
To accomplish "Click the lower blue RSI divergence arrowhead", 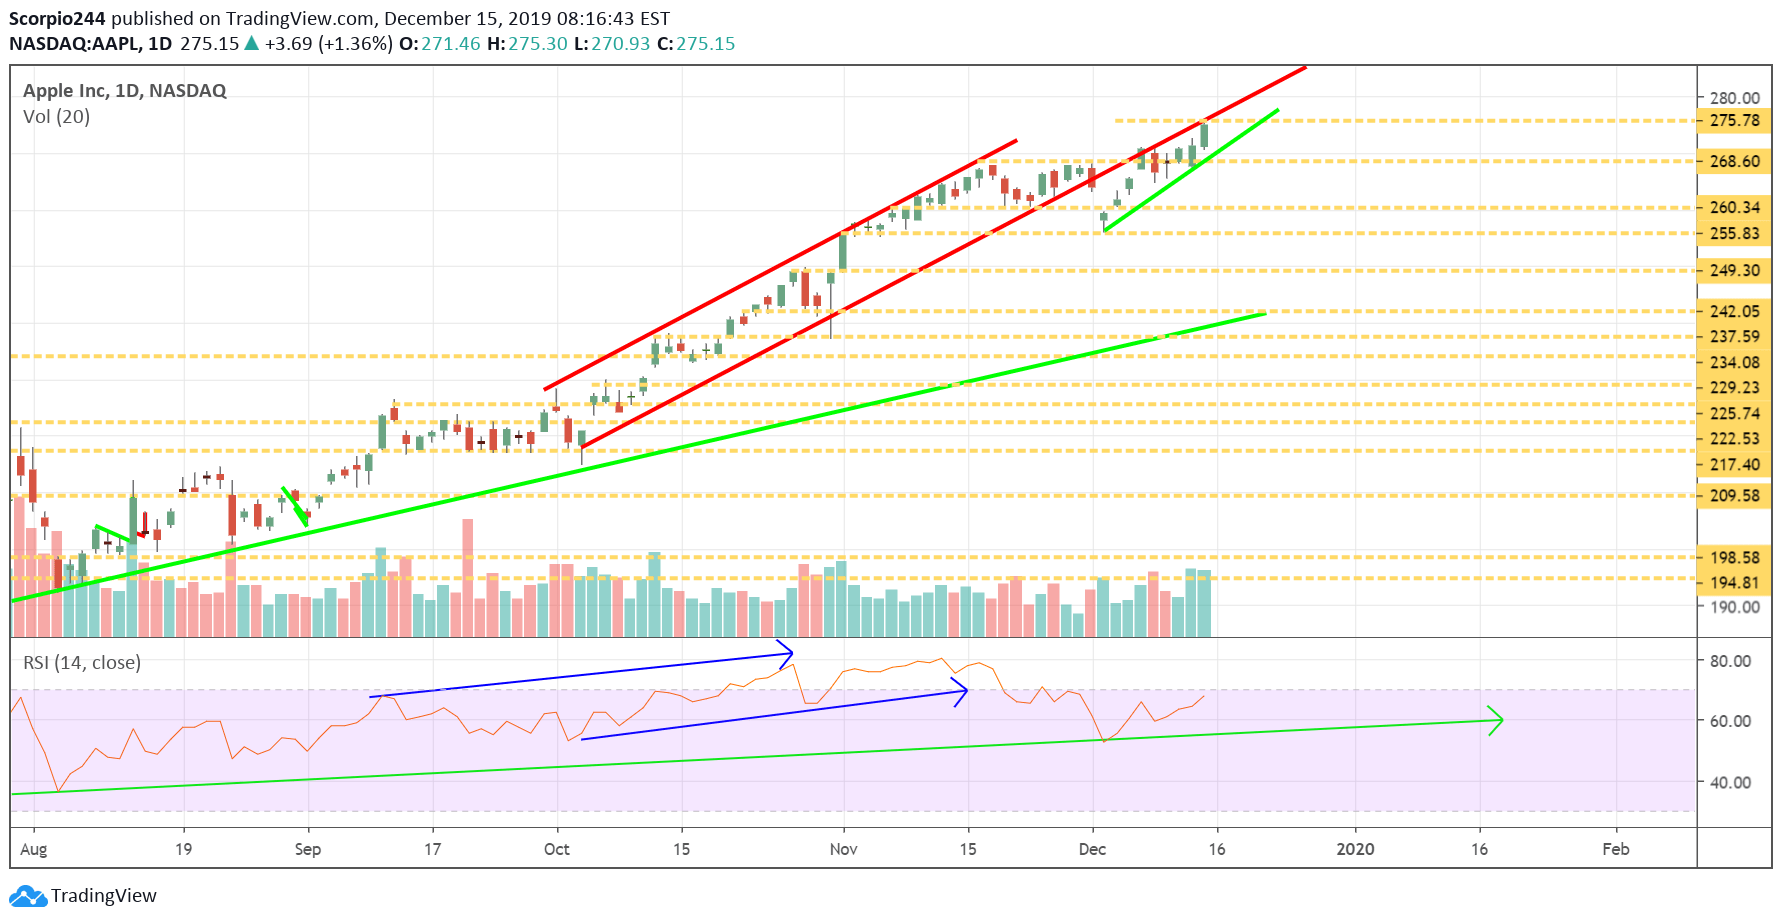I will [x=960, y=691].
